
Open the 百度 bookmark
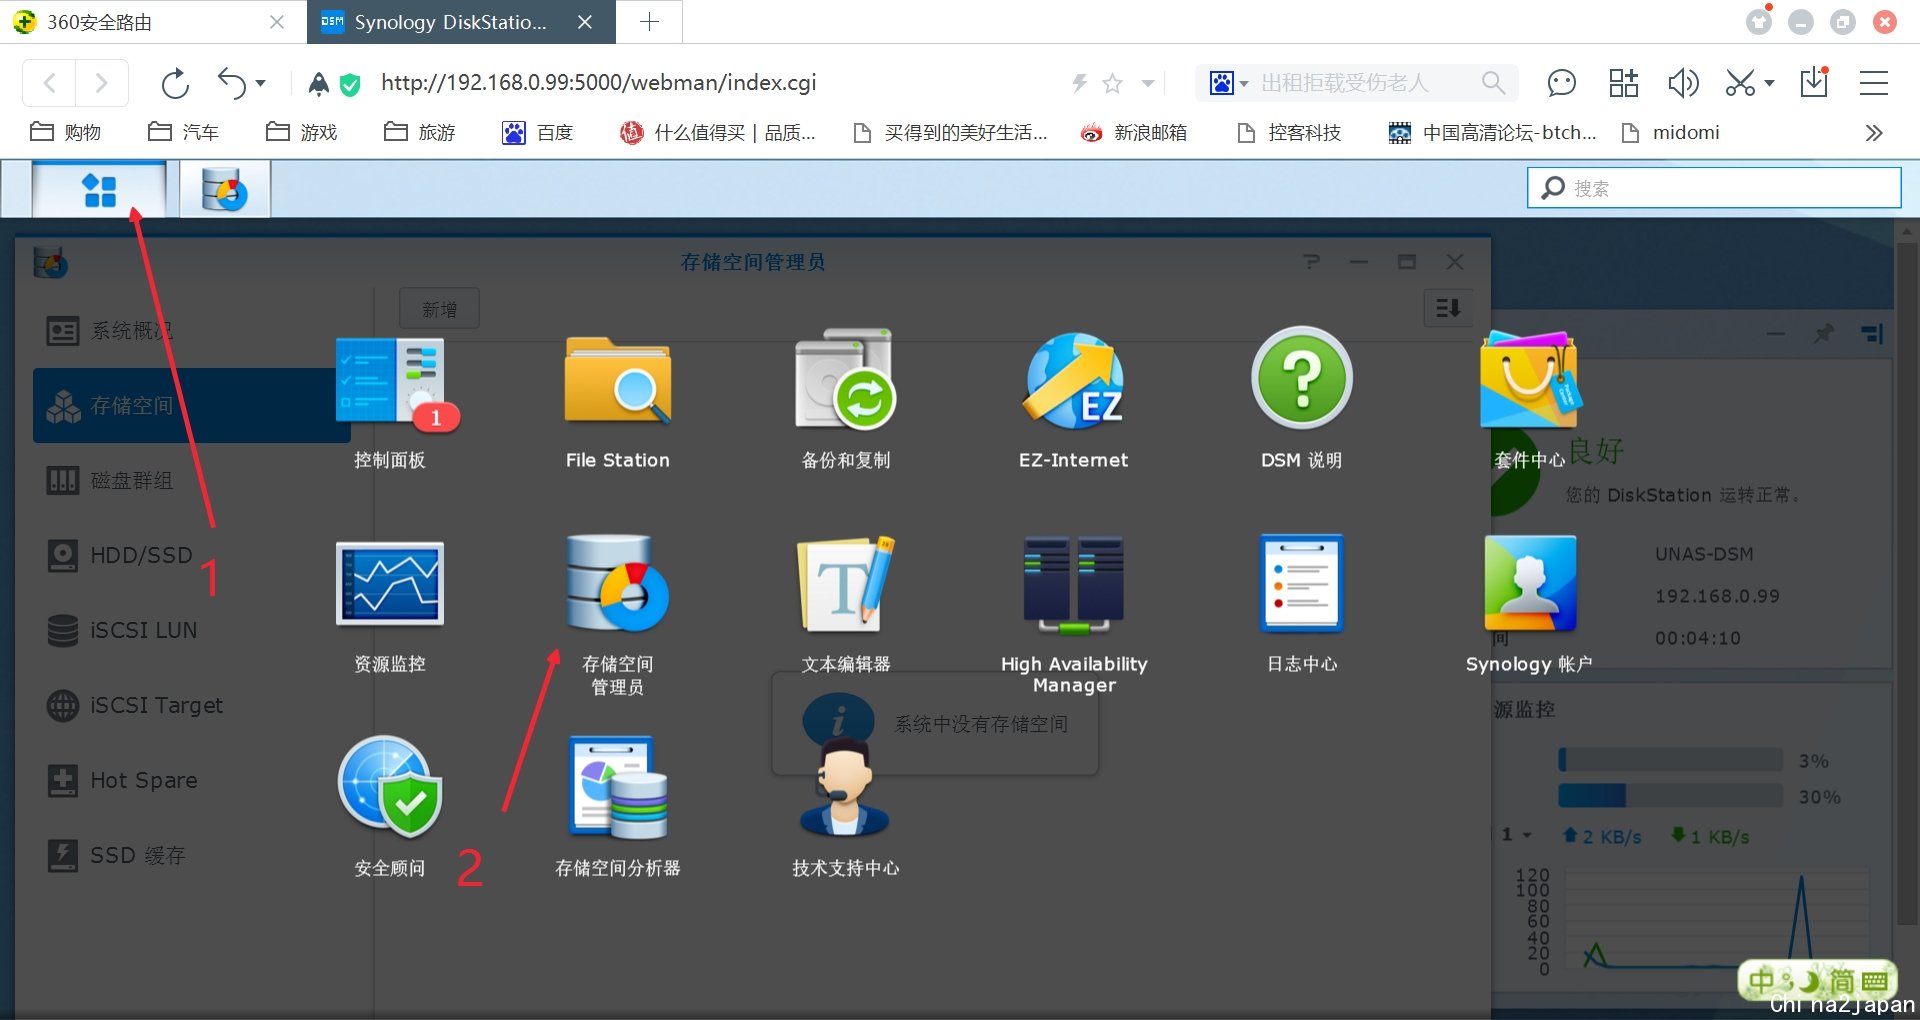(538, 132)
